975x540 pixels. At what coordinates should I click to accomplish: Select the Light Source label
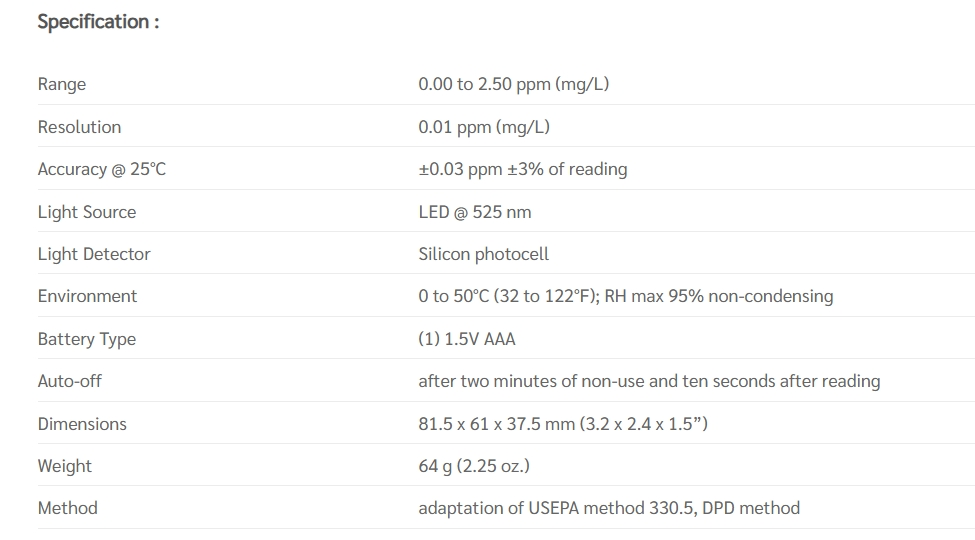86,212
